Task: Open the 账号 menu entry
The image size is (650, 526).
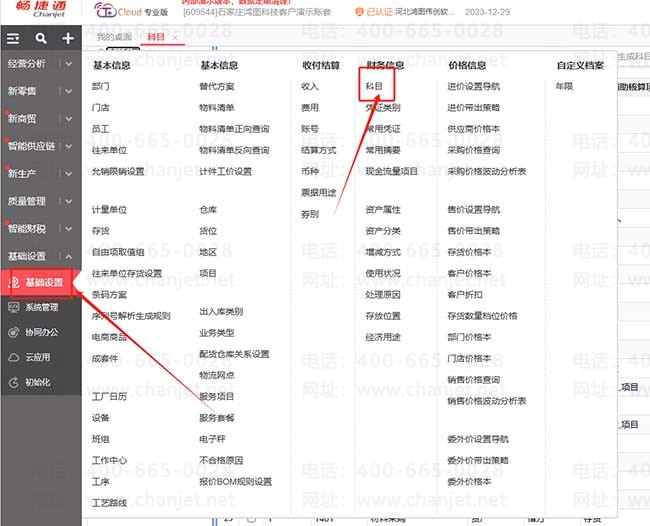Action: pos(310,129)
